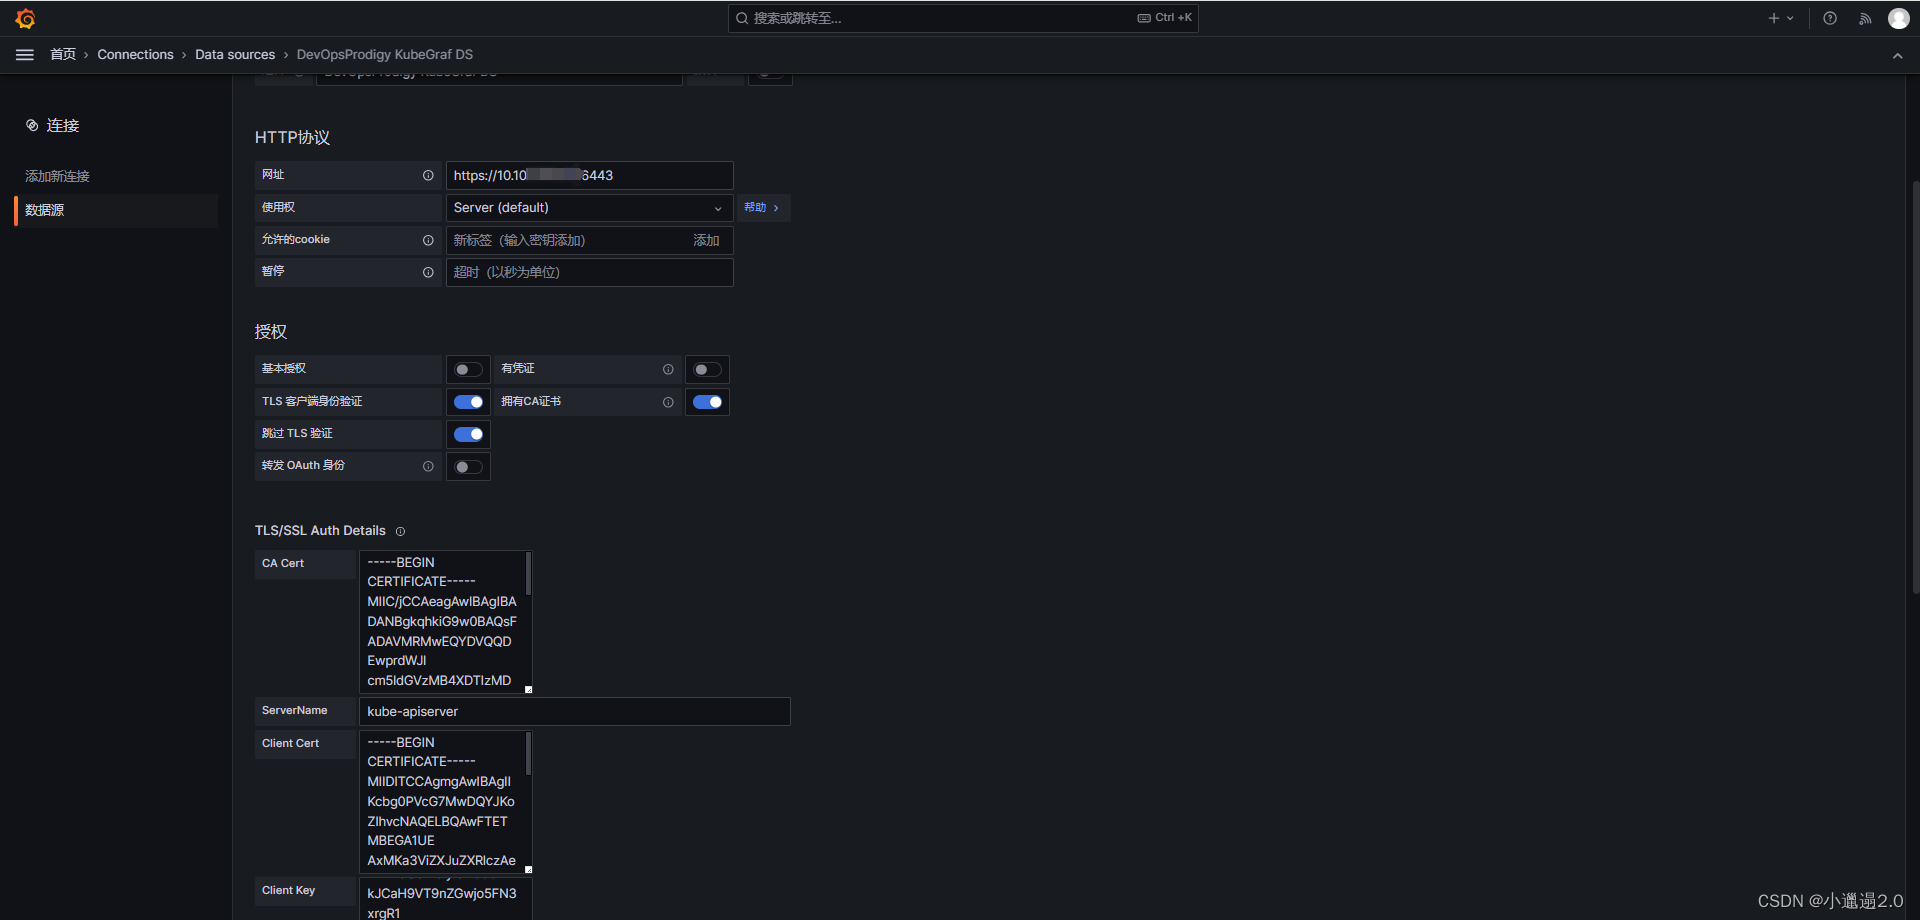Open 添加新连接 in sidebar

click(57, 176)
